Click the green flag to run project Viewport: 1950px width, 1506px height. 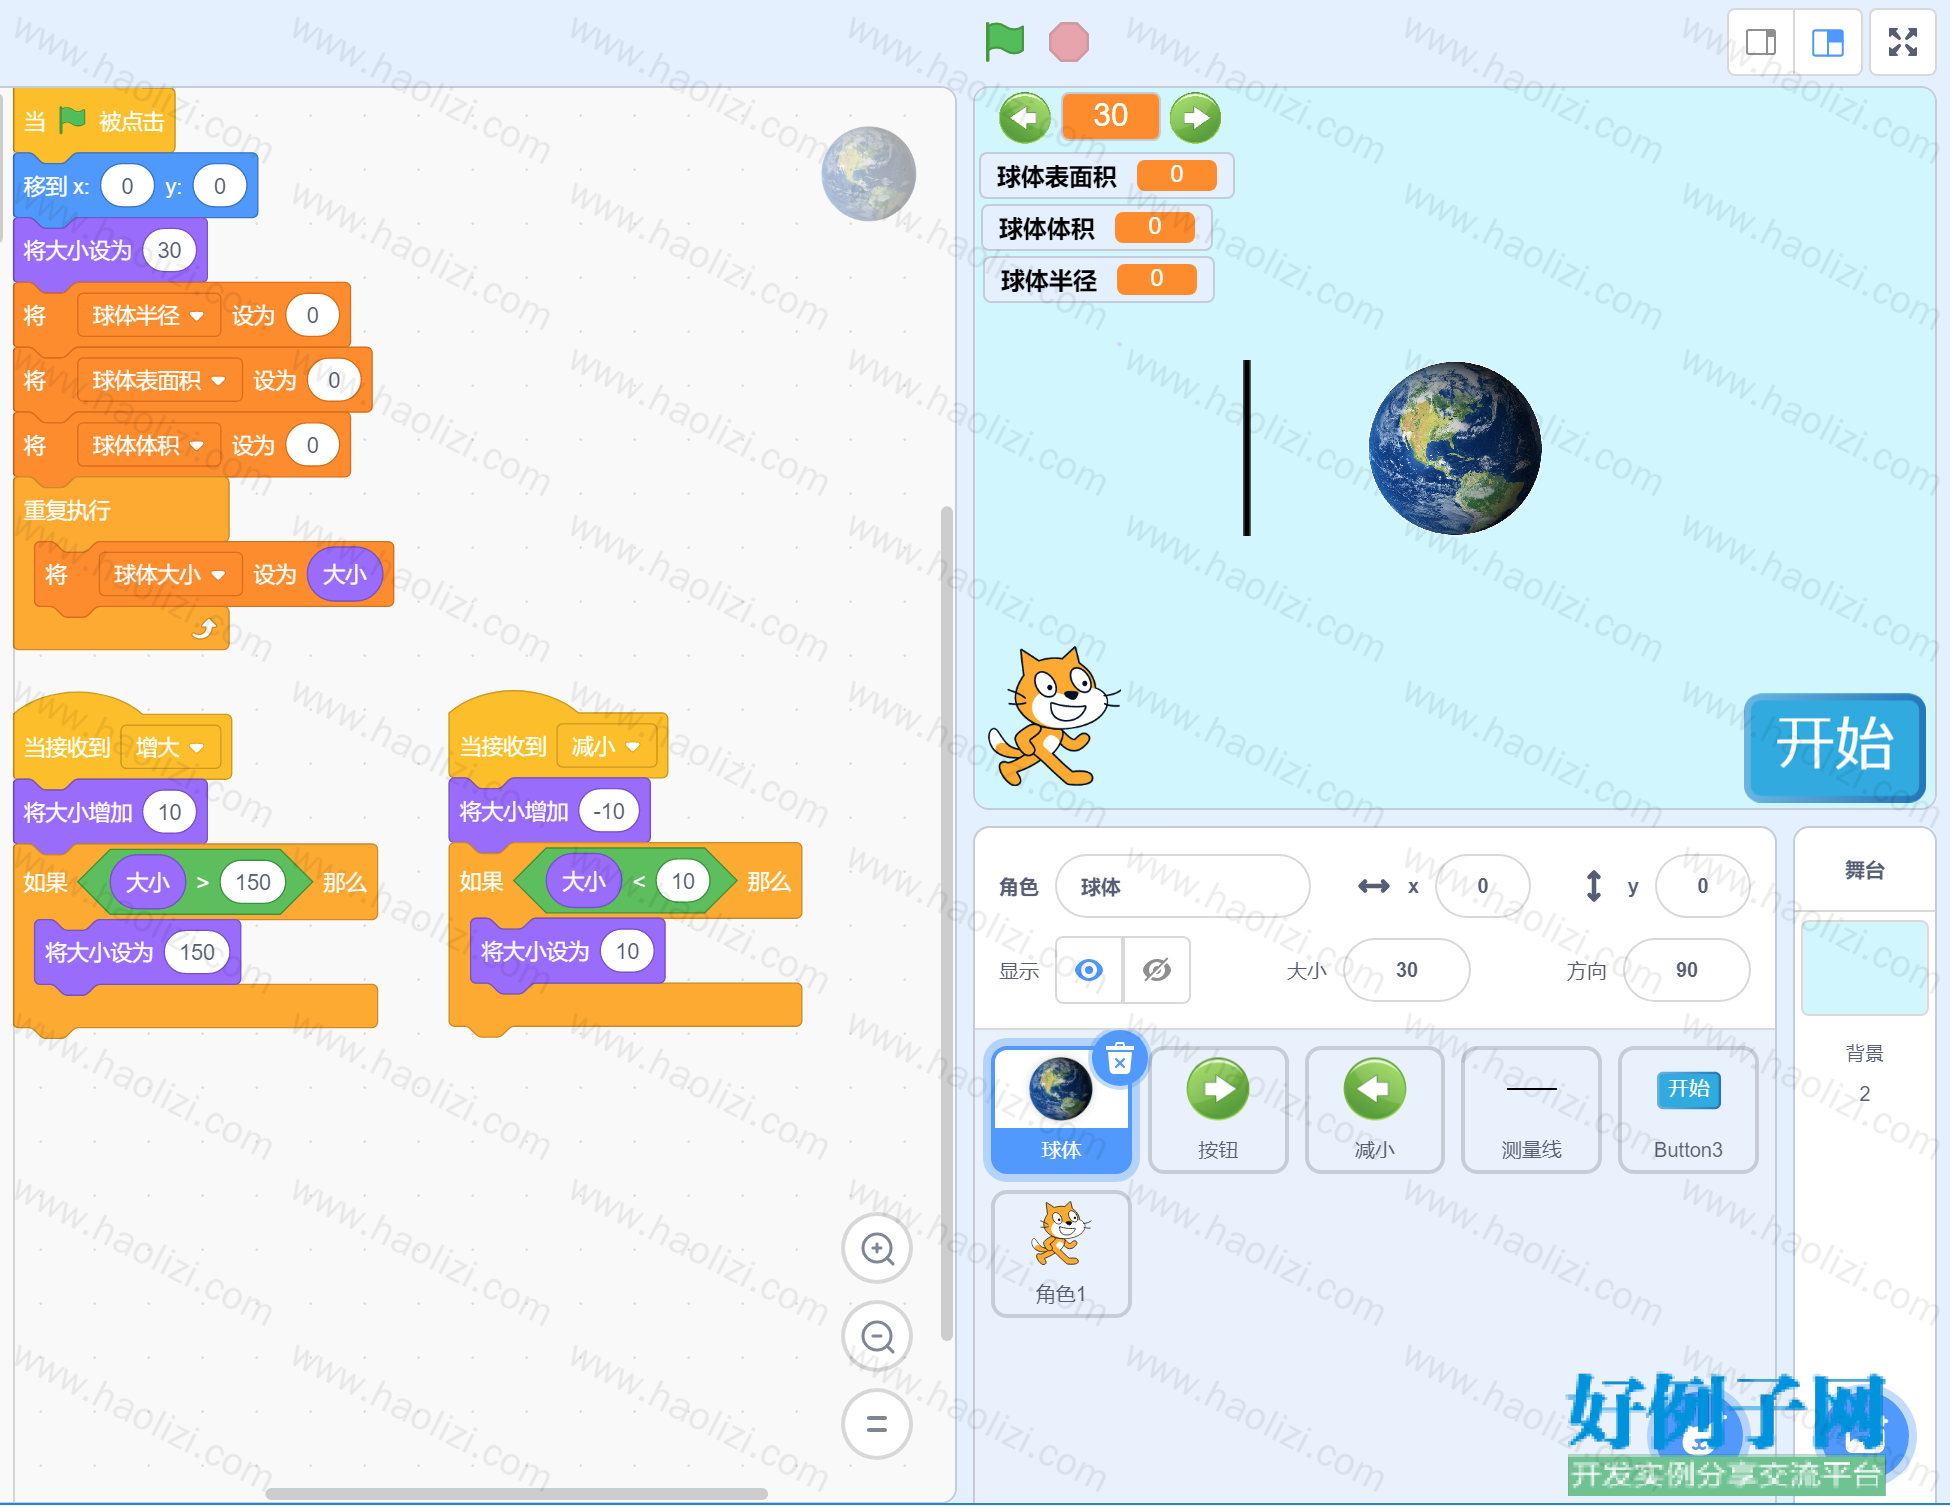point(1004,42)
